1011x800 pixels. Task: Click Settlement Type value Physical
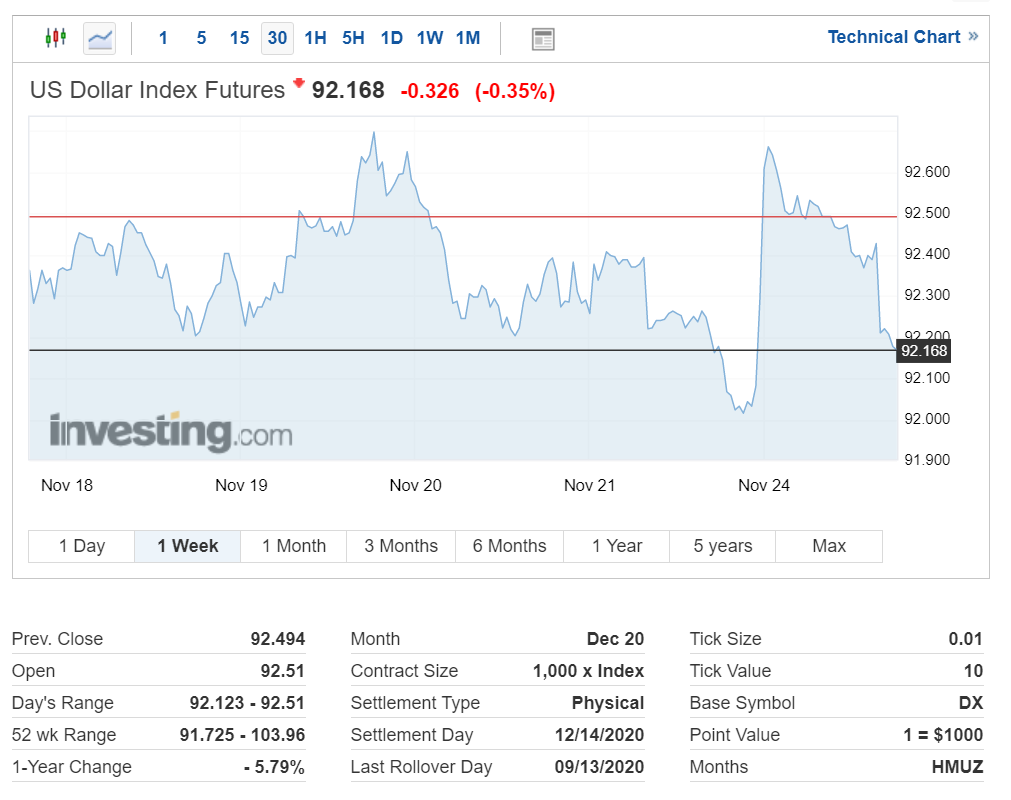click(608, 703)
